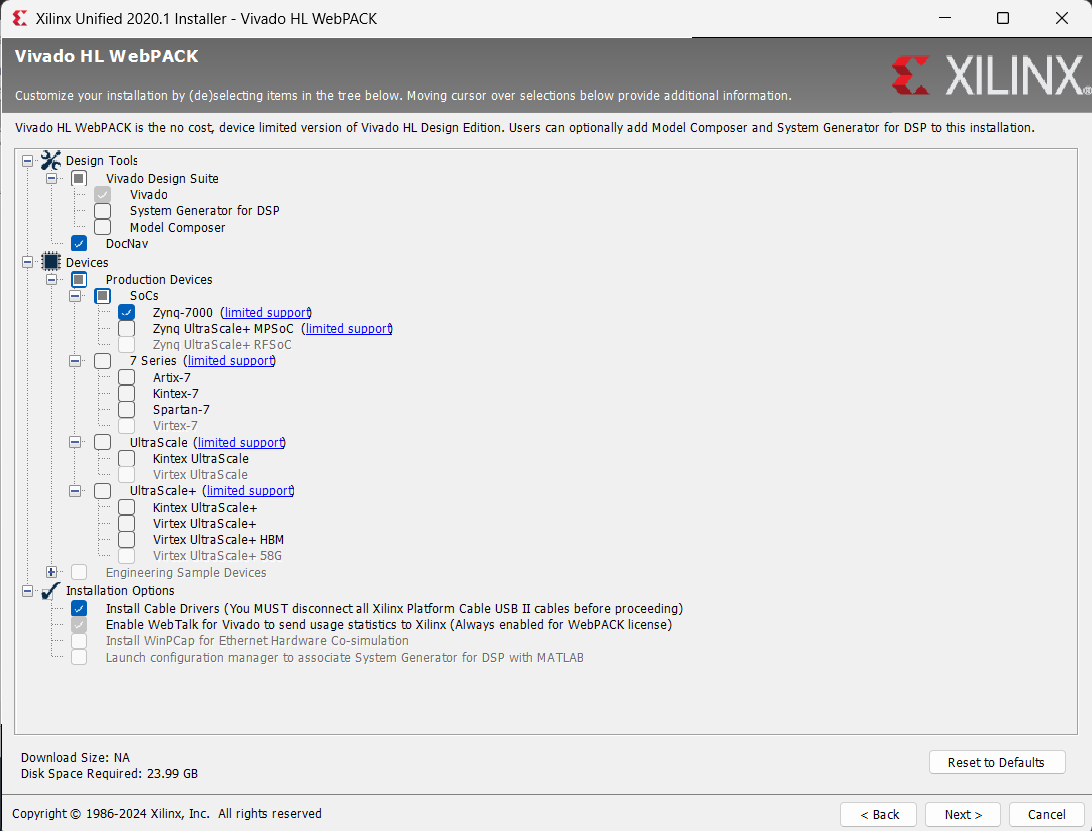Toggle the Production Devices checkbox
Screen dimensions: 1092x831
point(79,279)
